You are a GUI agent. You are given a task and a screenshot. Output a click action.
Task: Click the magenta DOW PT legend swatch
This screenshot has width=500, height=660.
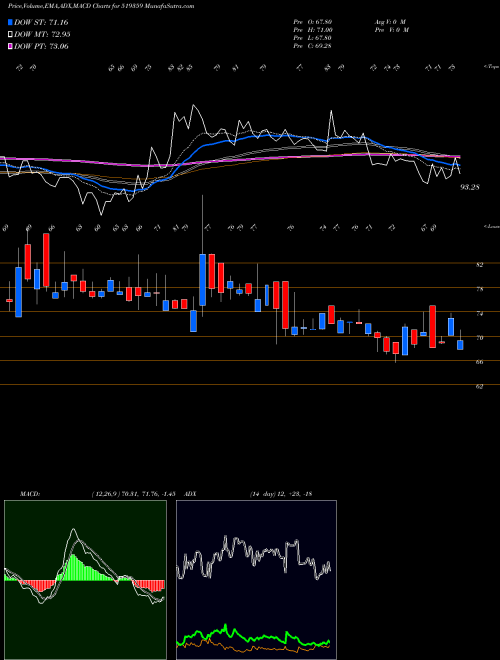(10, 46)
